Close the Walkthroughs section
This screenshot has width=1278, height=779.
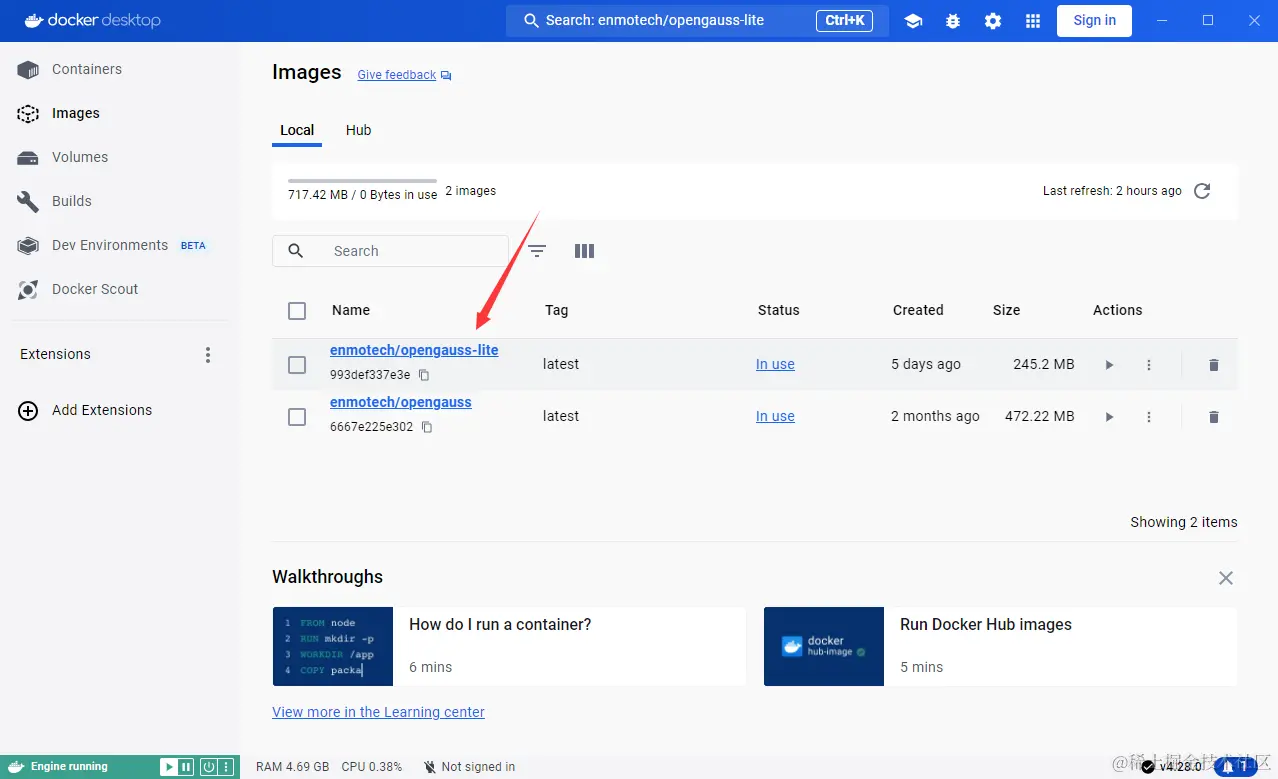[1226, 578]
